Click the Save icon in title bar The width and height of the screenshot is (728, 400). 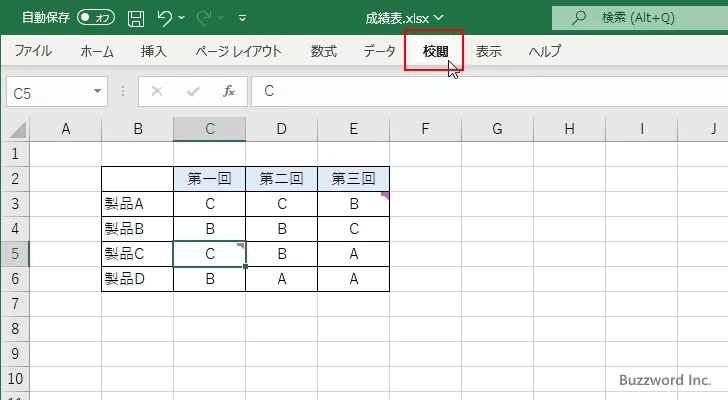pos(136,18)
